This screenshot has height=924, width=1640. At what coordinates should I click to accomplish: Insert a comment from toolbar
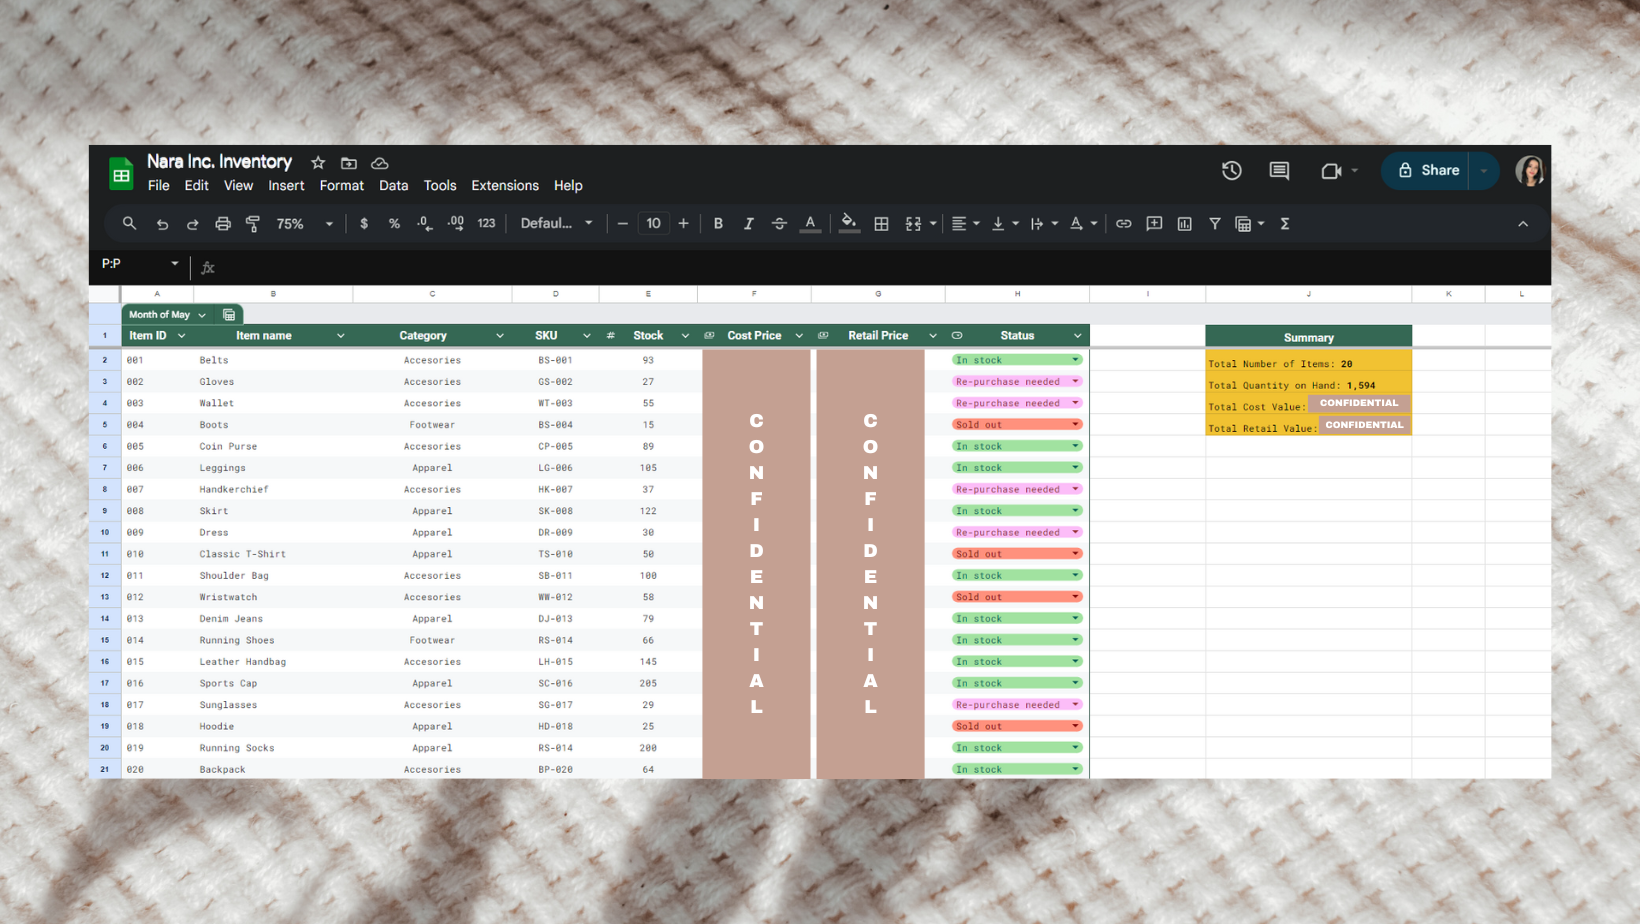(x=1154, y=224)
